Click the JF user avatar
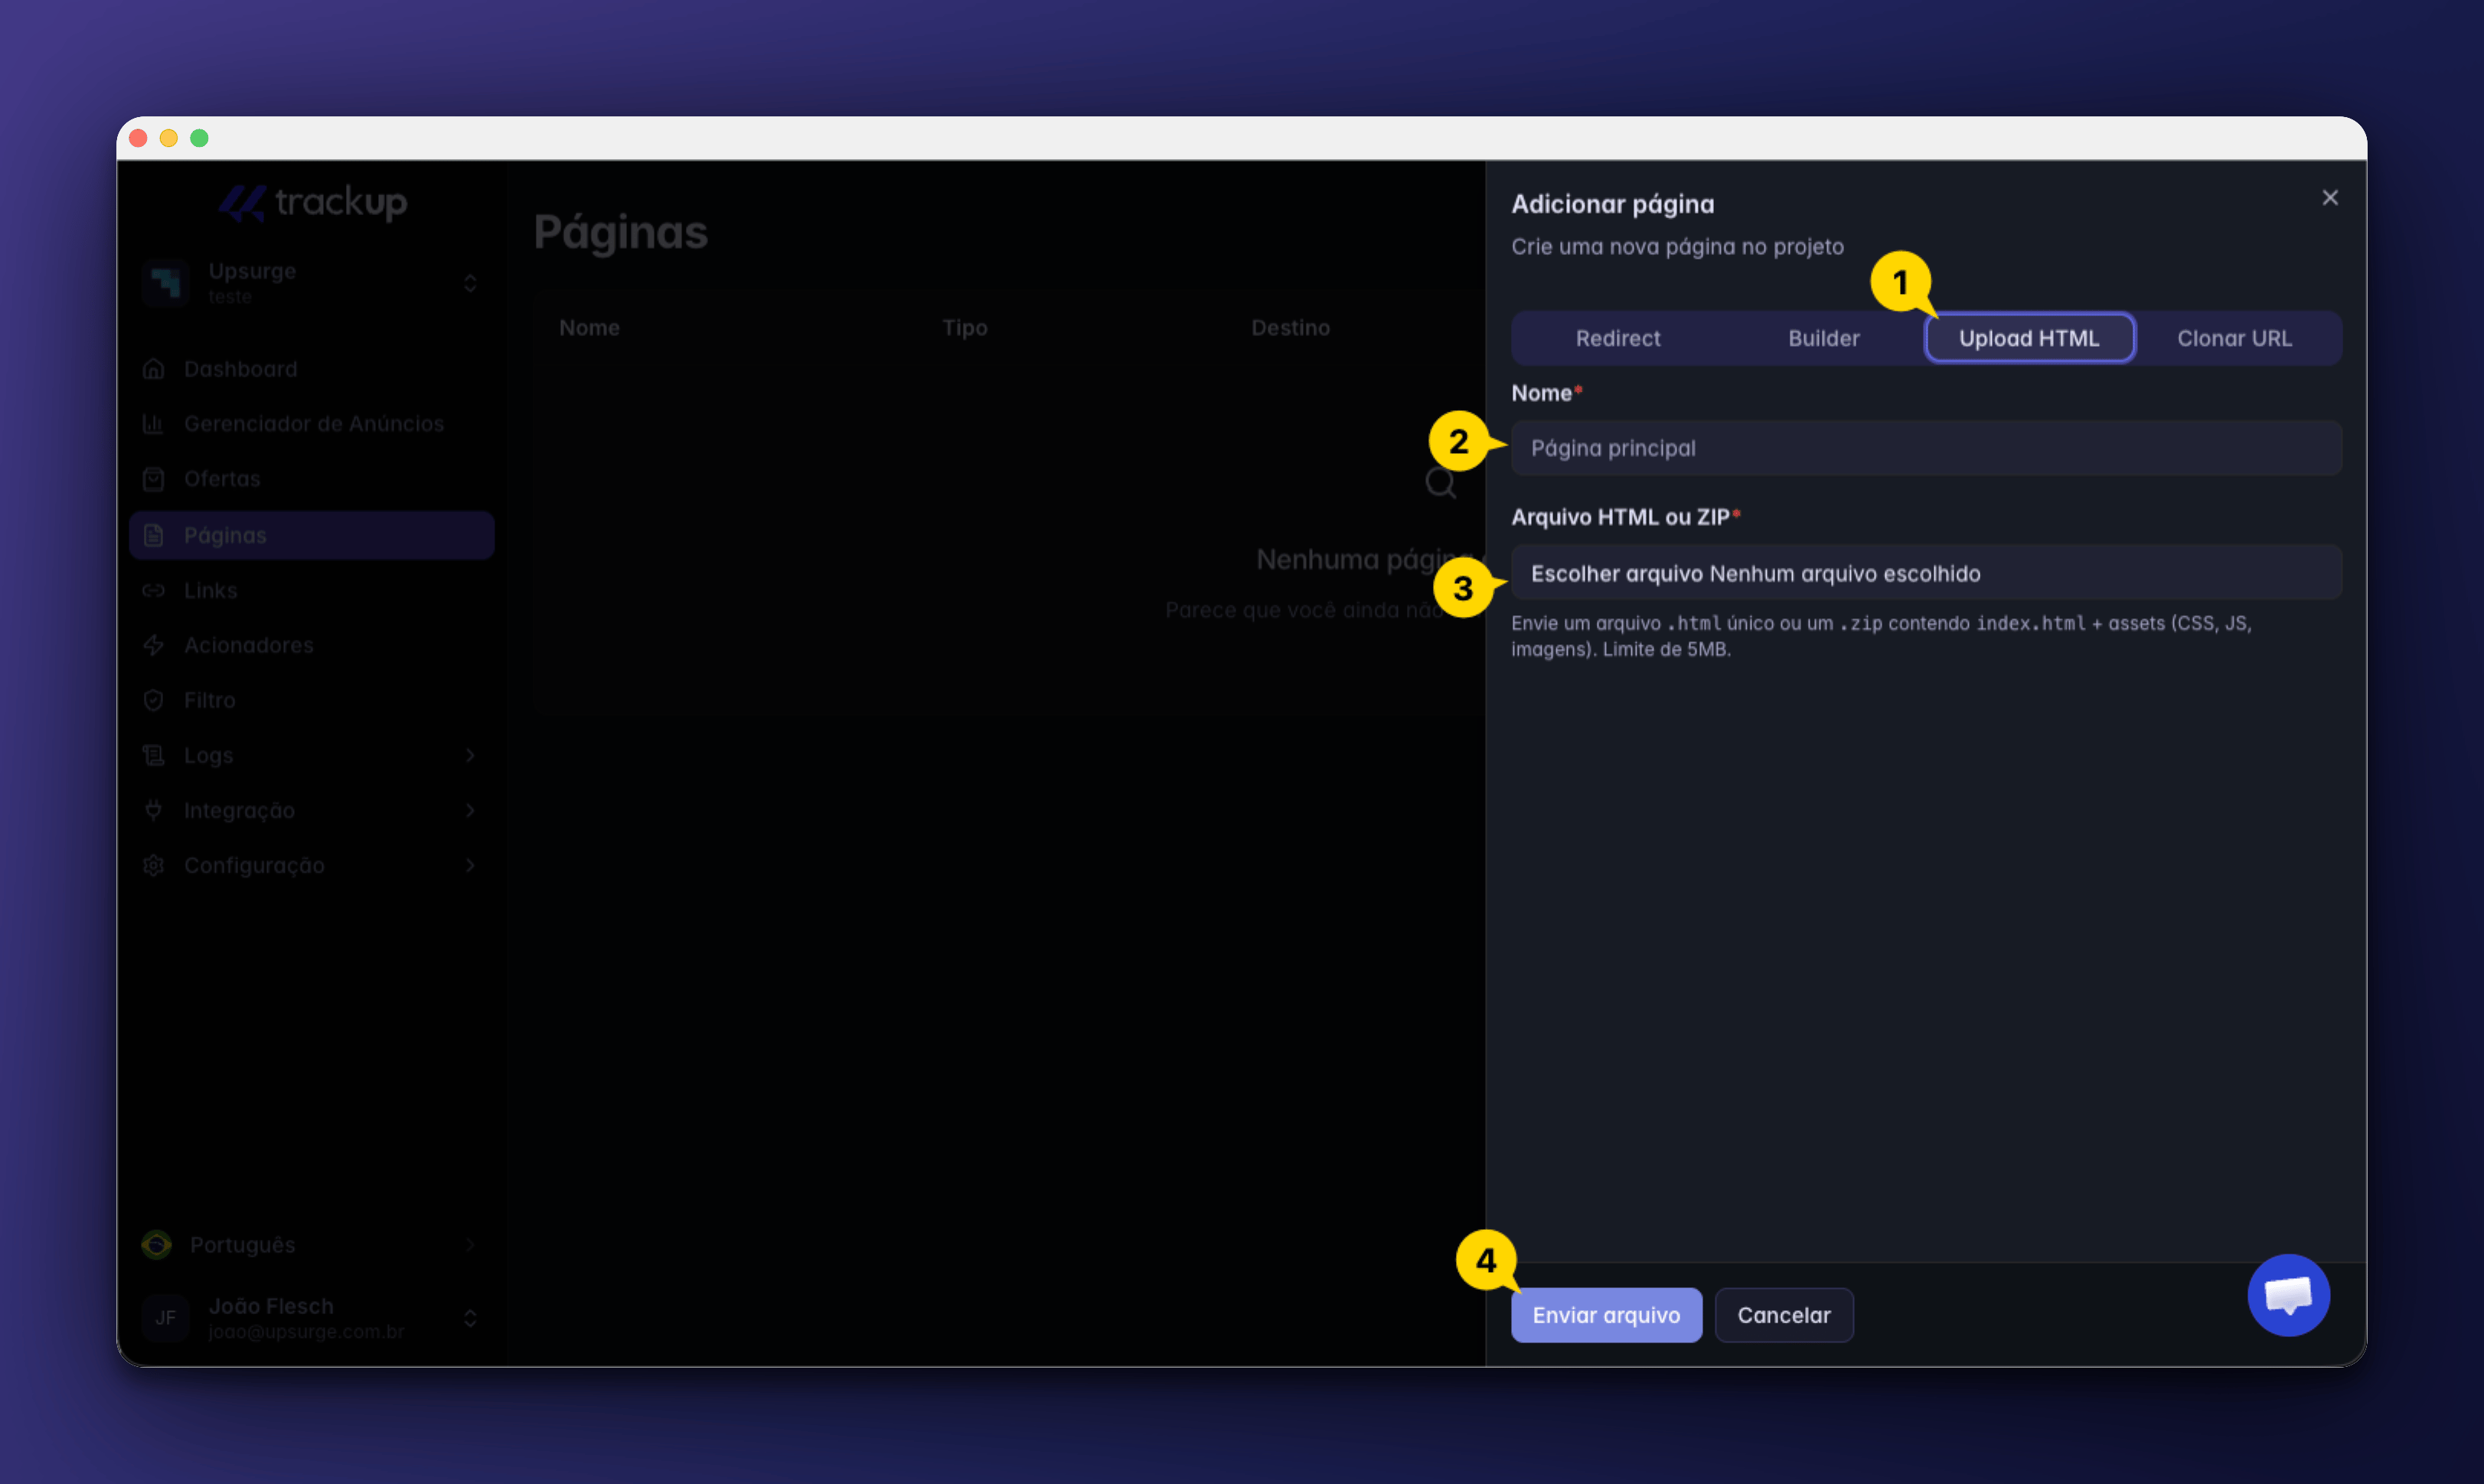2484x1484 pixels. (165, 1317)
